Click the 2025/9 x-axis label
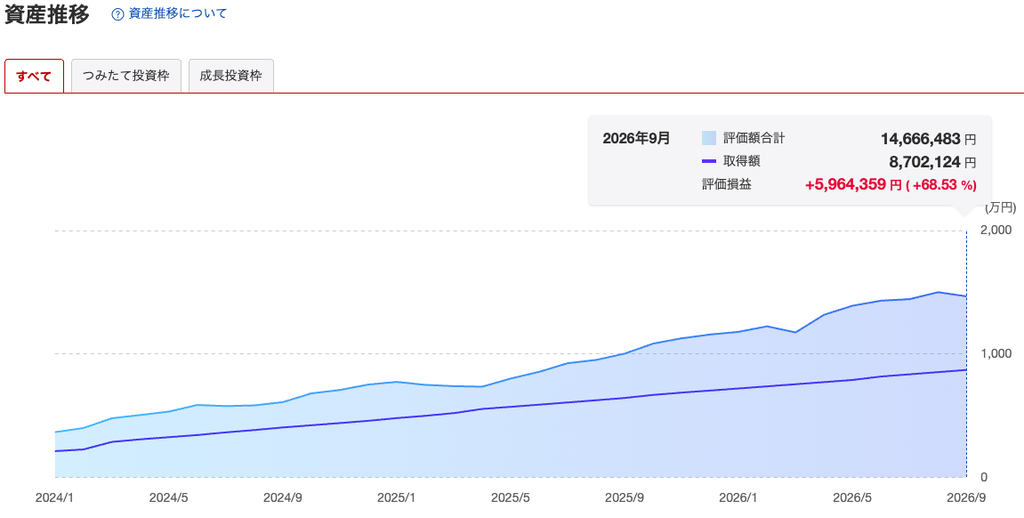The height and width of the screenshot is (518, 1024). 624,498
